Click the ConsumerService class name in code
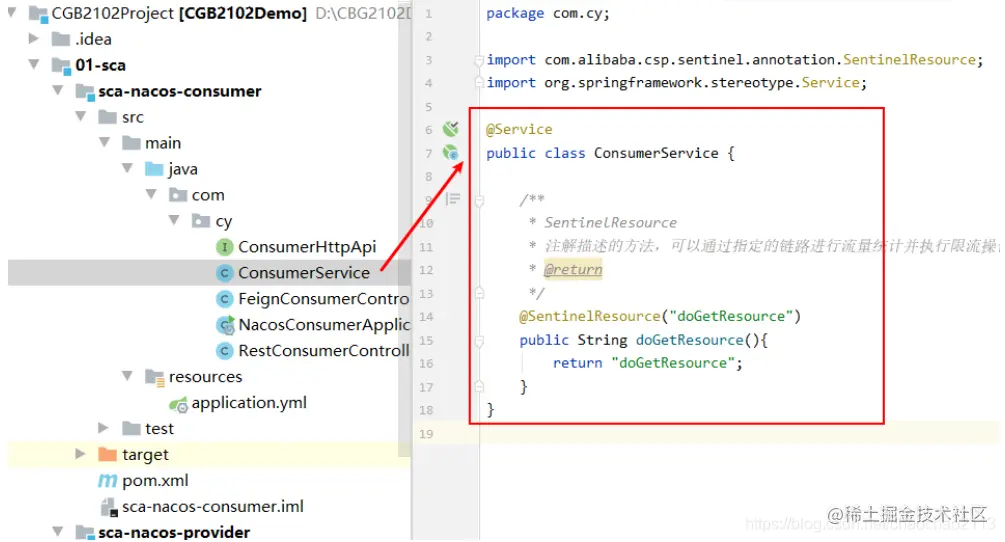This screenshot has height=542, width=1005. 656,153
